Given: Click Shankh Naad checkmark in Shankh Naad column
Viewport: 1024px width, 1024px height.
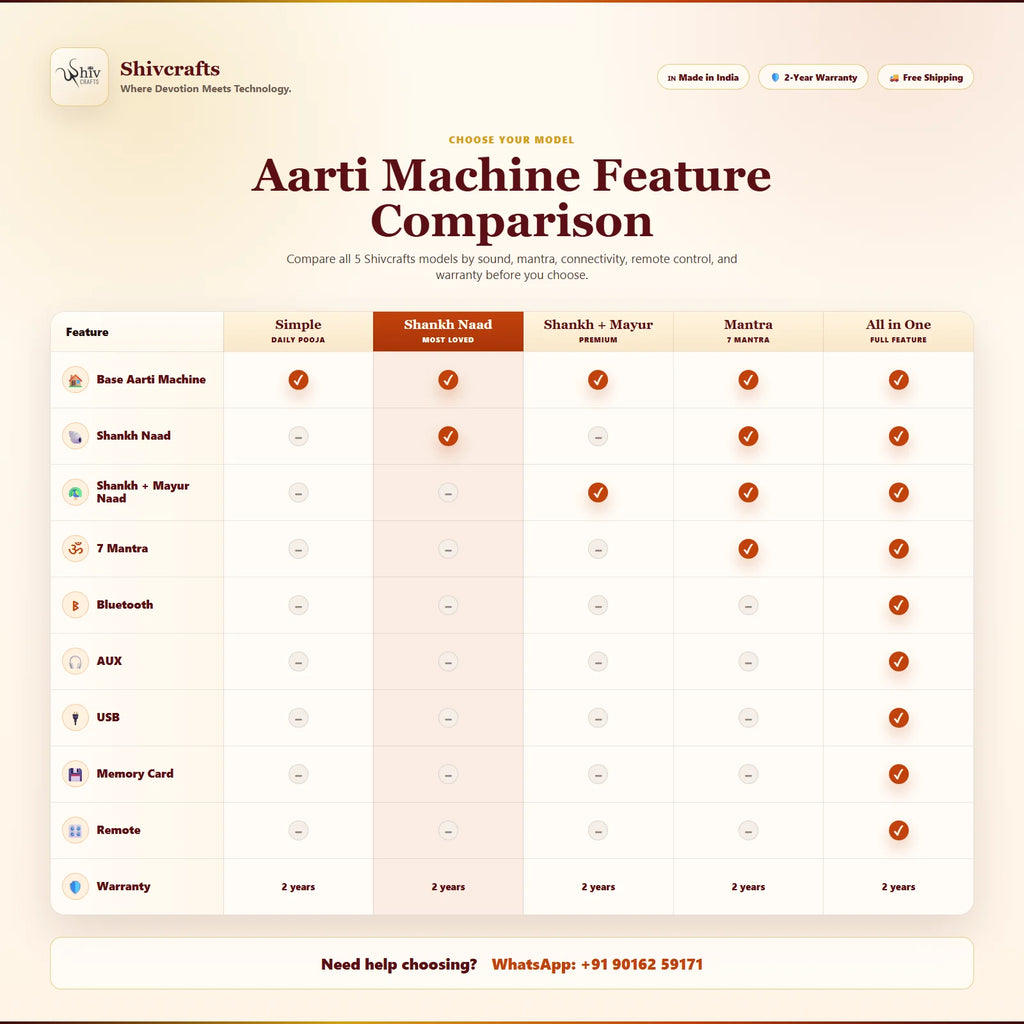Looking at the screenshot, I should (x=448, y=436).
